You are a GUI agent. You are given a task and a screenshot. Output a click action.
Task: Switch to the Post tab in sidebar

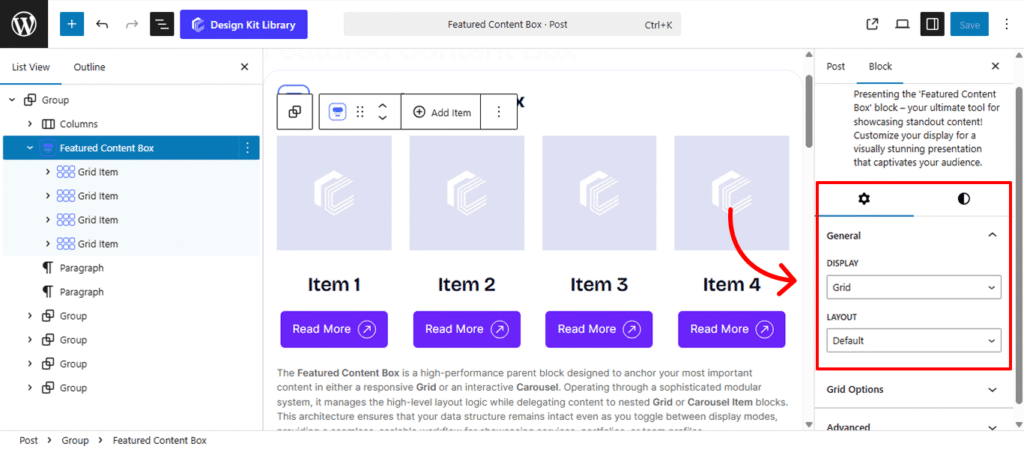[835, 66]
